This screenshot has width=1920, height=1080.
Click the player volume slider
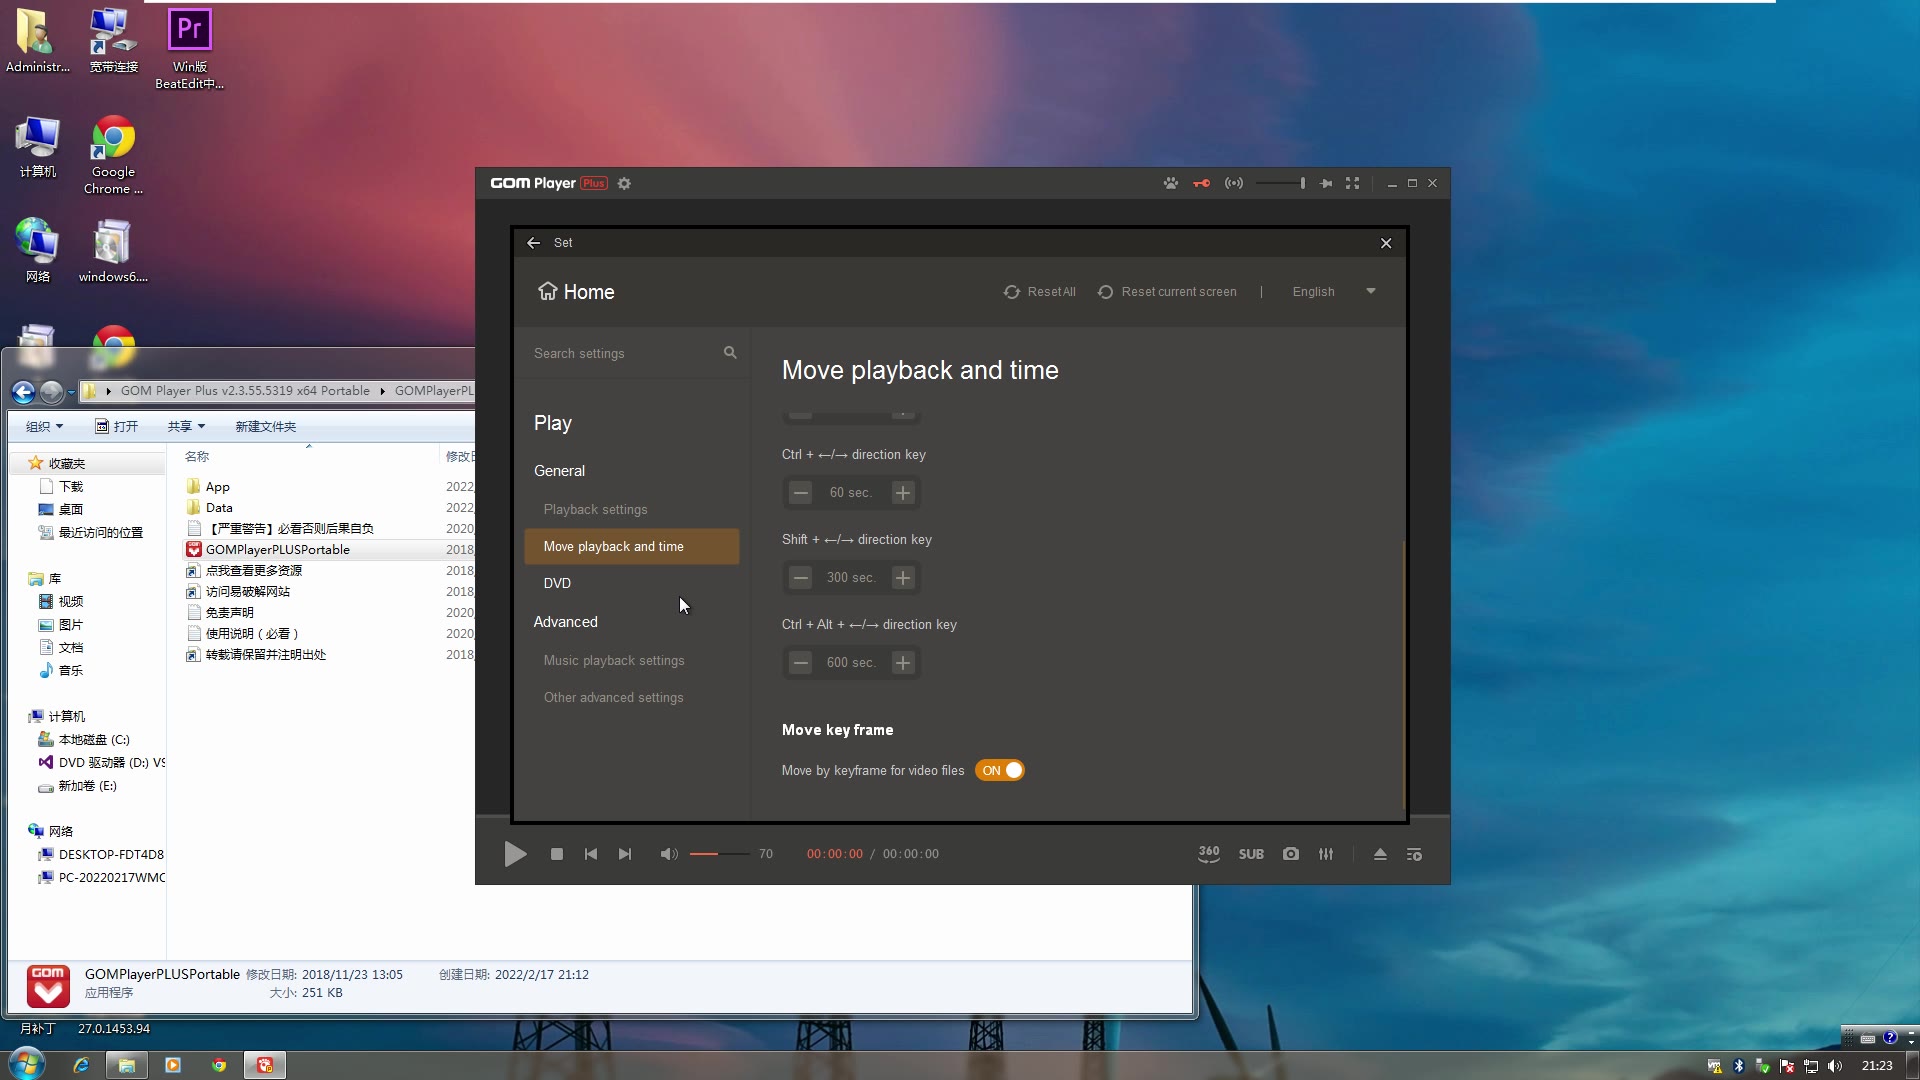[718, 854]
